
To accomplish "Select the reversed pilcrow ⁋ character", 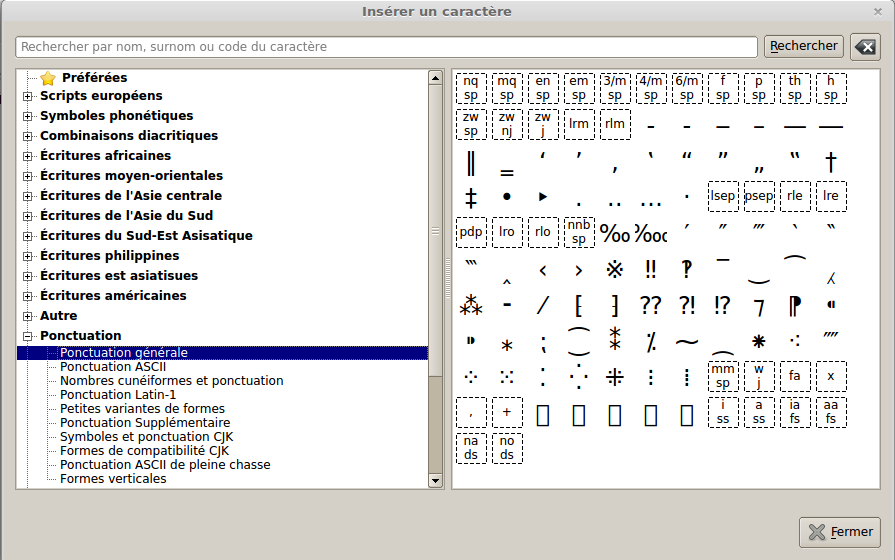I will pyautogui.click(x=795, y=307).
